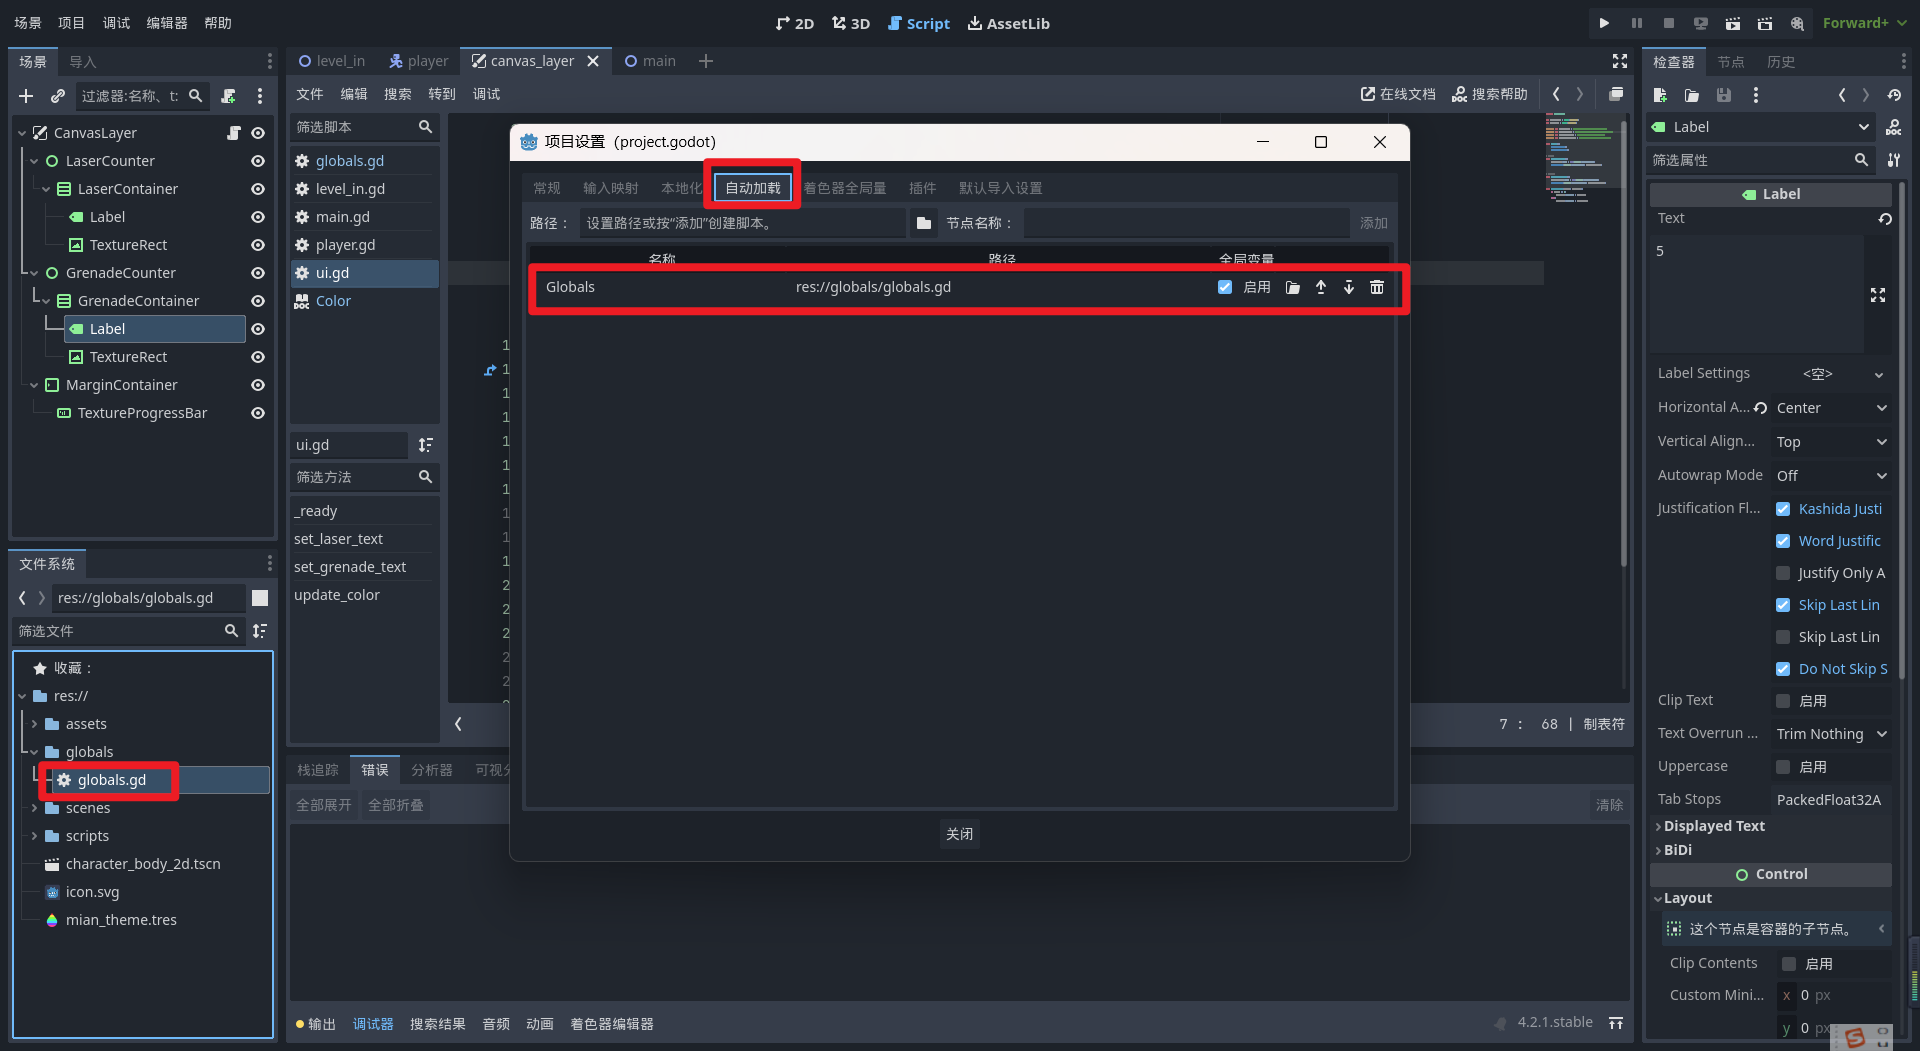Viewport: 1920px width, 1051px height.
Task: Expand the assets folder in FileSystem
Action: point(34,724)
